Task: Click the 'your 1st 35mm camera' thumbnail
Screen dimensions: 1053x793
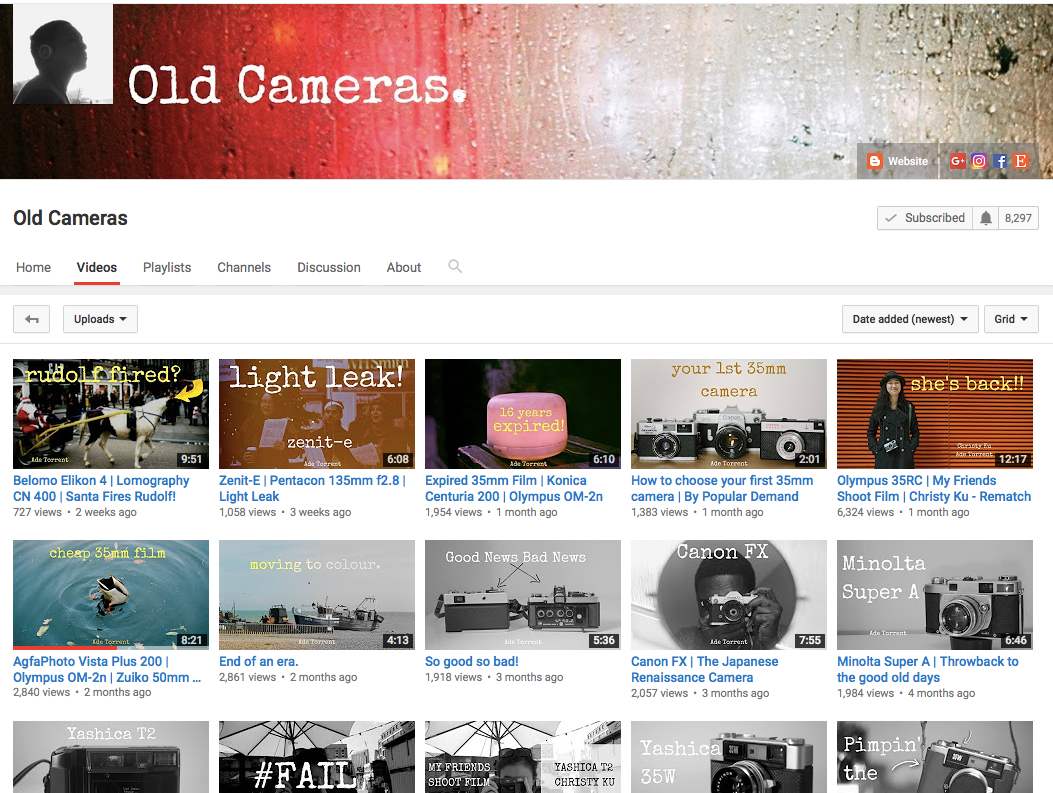Action: (729, 414)
